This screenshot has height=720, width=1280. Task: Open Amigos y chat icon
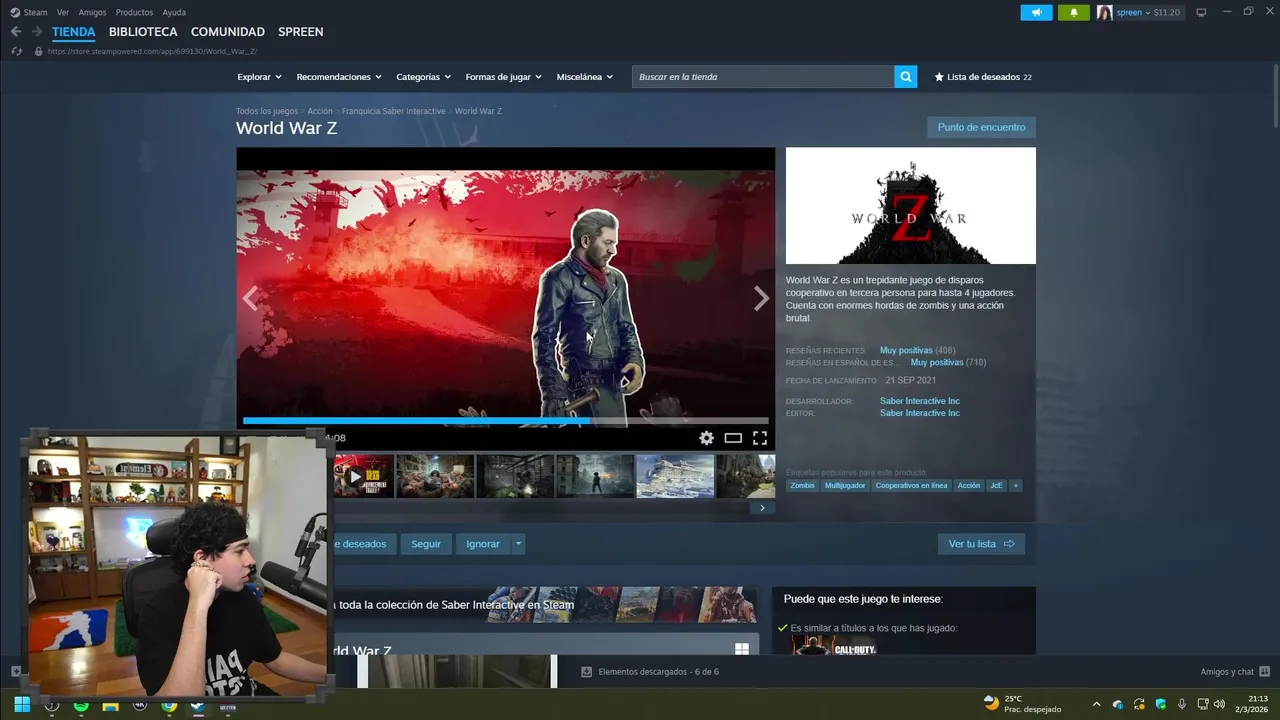(1264, 672)
